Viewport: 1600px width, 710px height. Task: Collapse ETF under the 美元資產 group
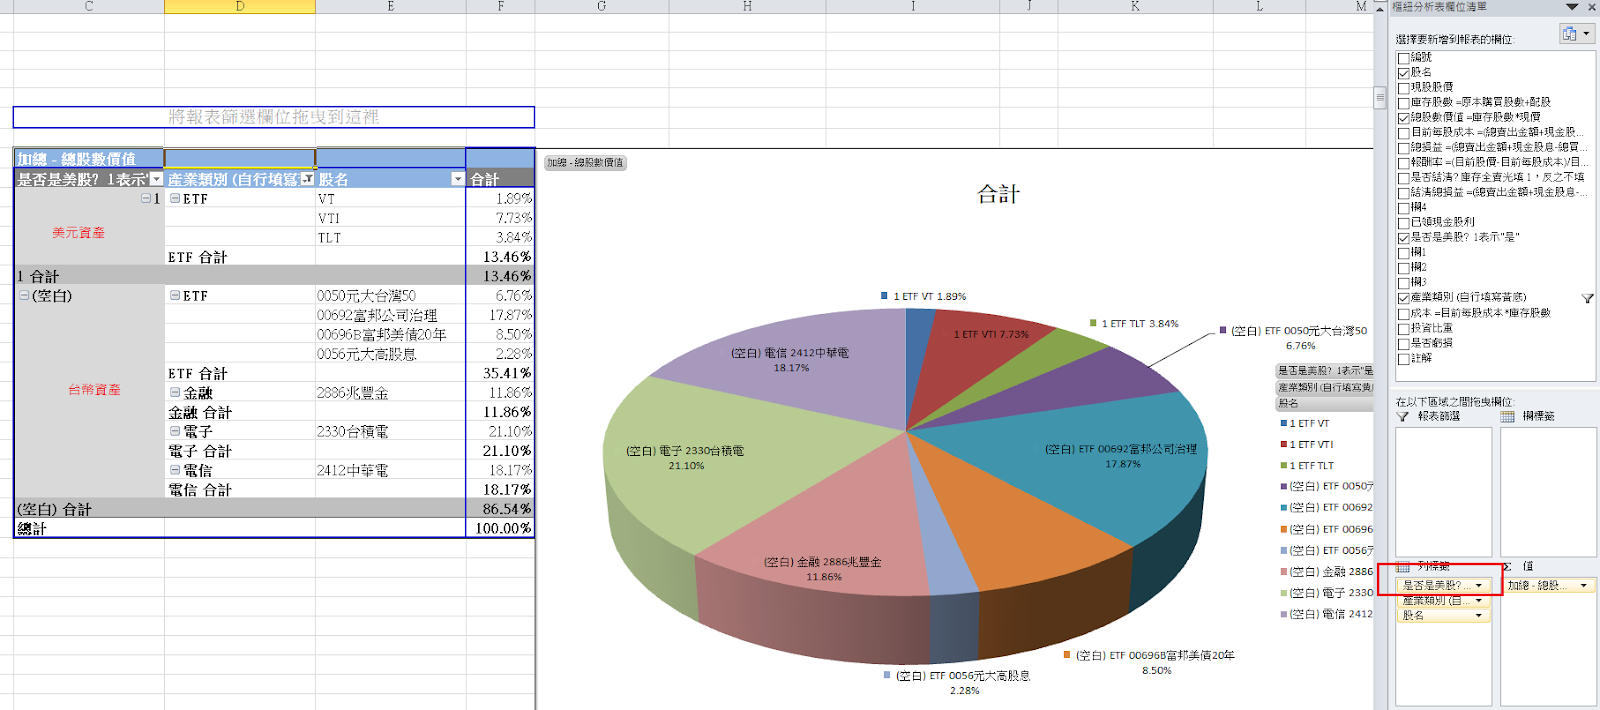click(x=175, y=199)
